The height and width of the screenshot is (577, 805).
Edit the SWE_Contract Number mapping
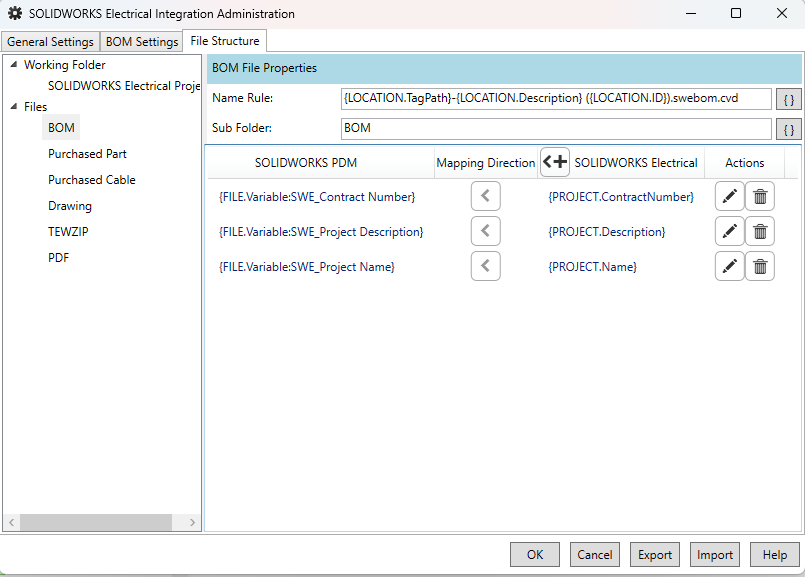(x=729, y=196)
